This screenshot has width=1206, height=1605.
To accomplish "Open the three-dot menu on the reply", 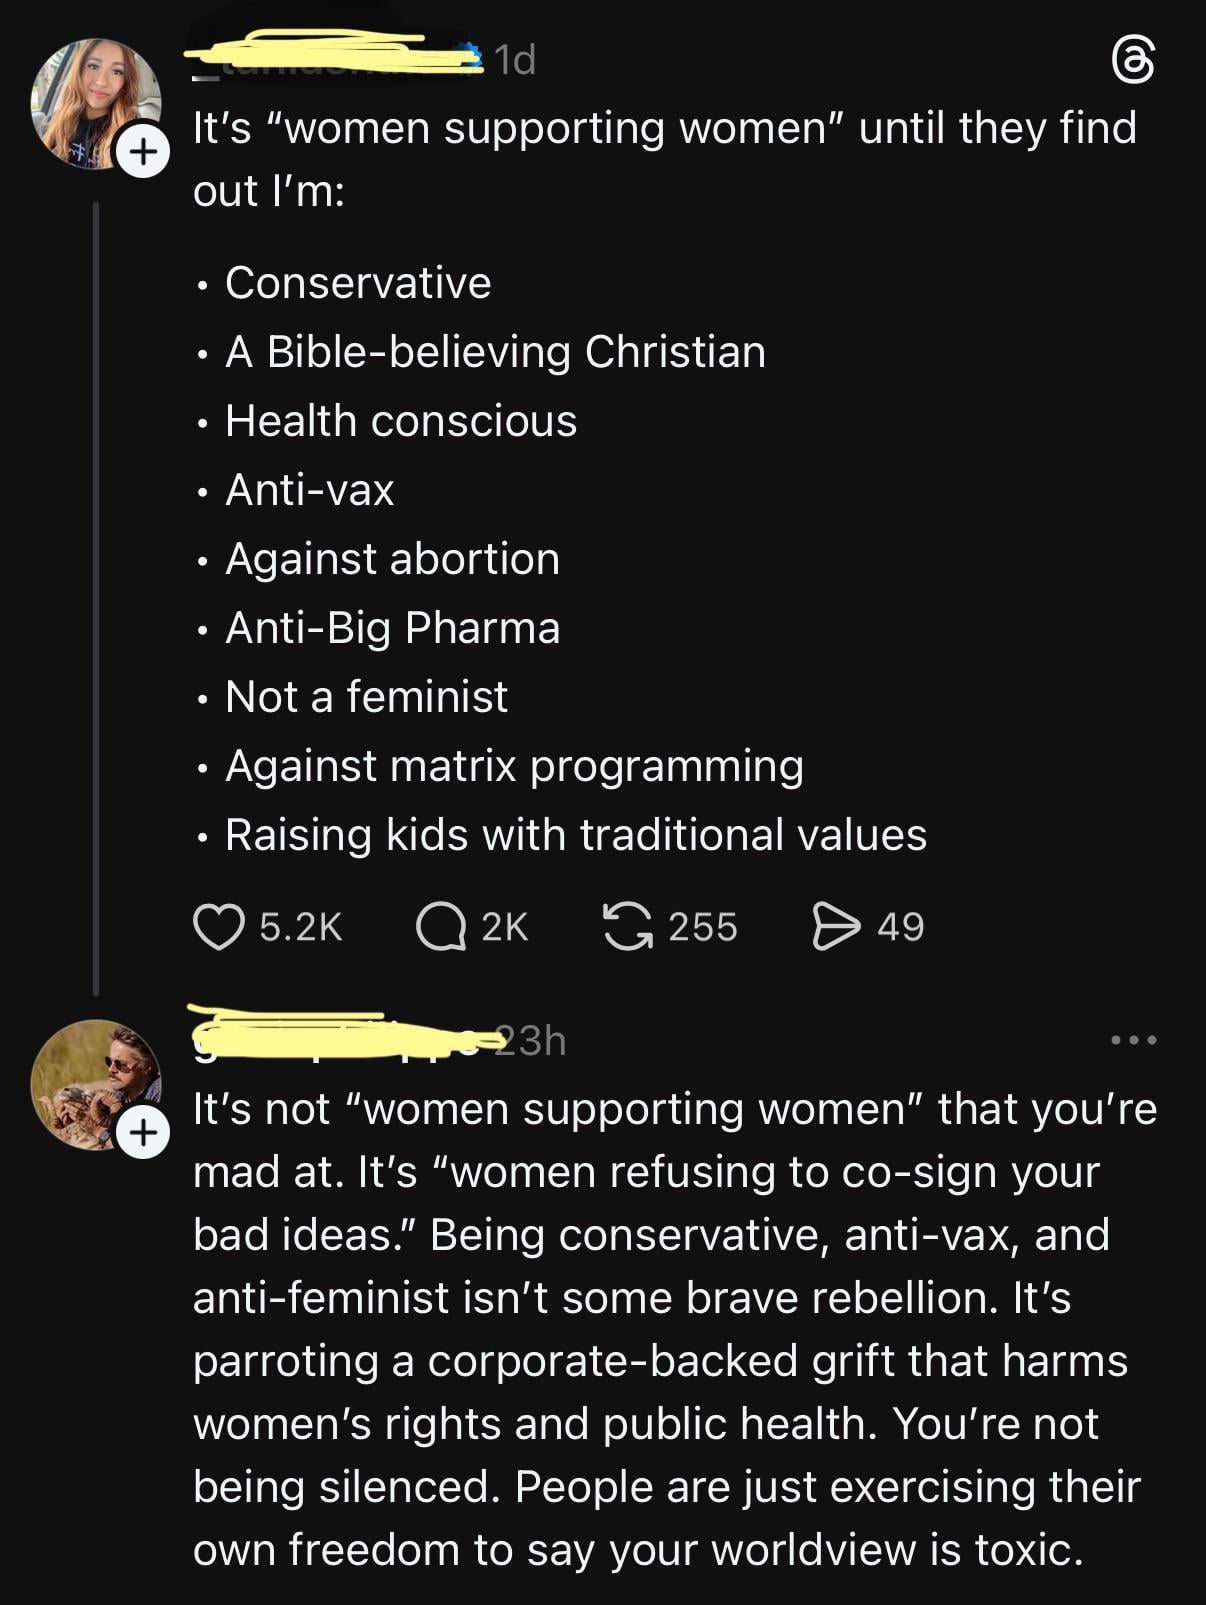I will (x=1133, y=1041).
